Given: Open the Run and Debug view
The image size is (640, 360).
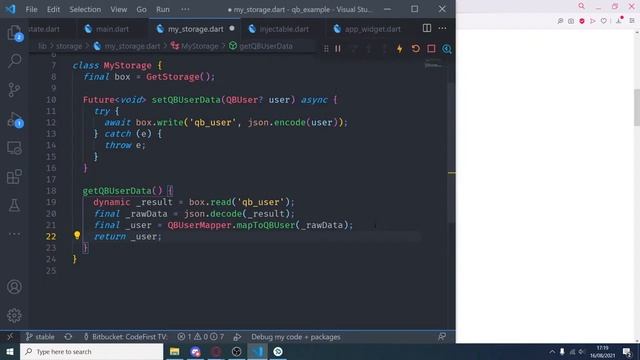Looking at the screenshot, I should click(x=15, y=120).
